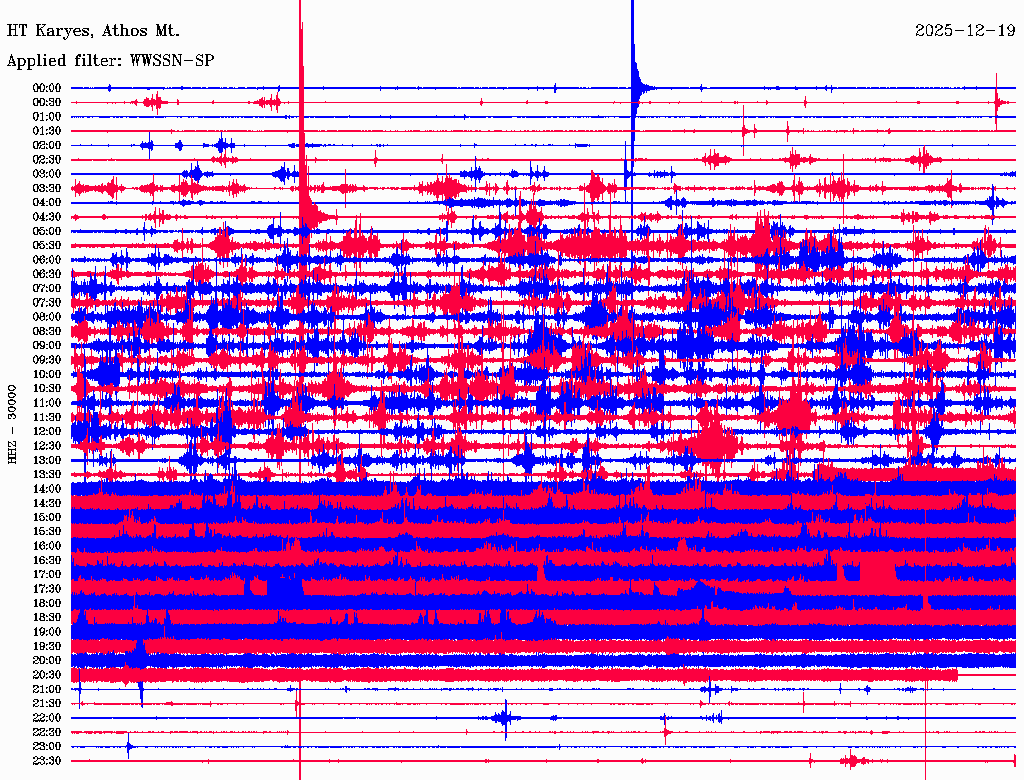
Task: Select the 10:30 time label
Action: 46,389
